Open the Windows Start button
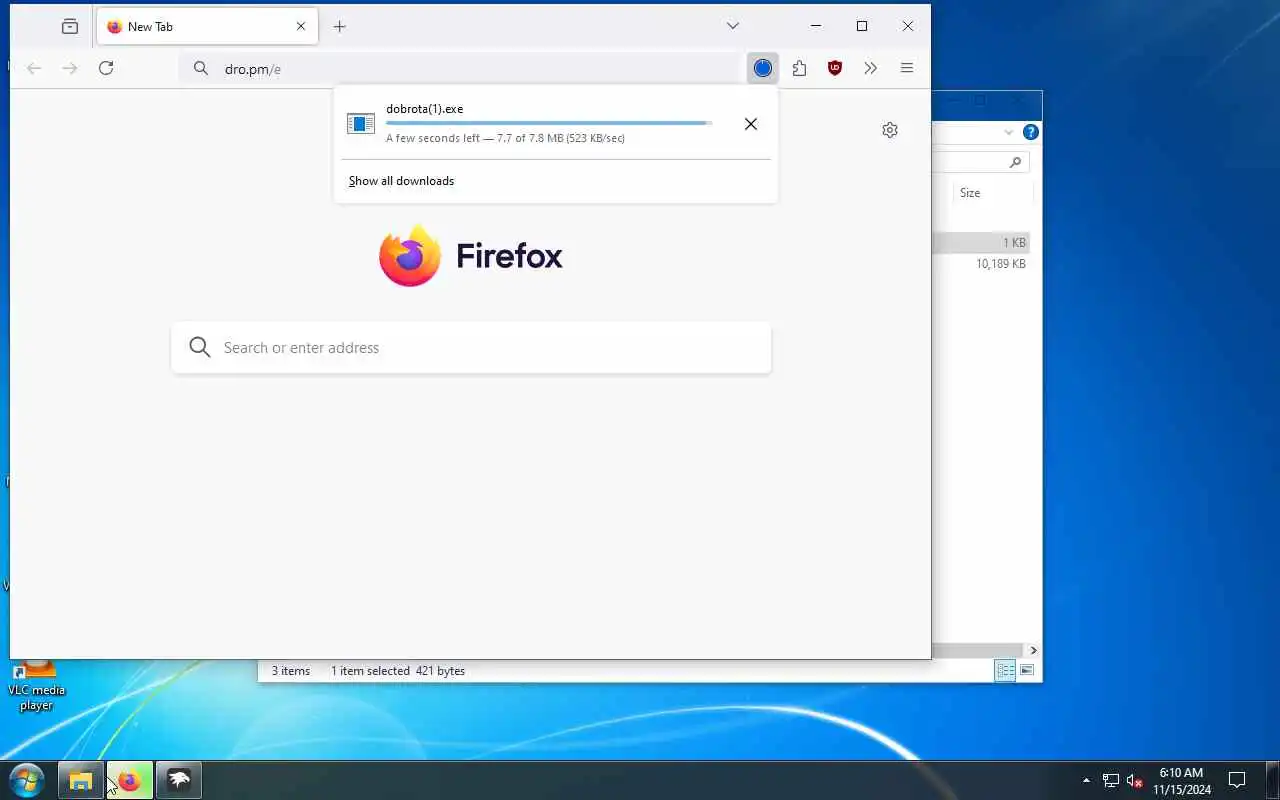 [27, 780]
